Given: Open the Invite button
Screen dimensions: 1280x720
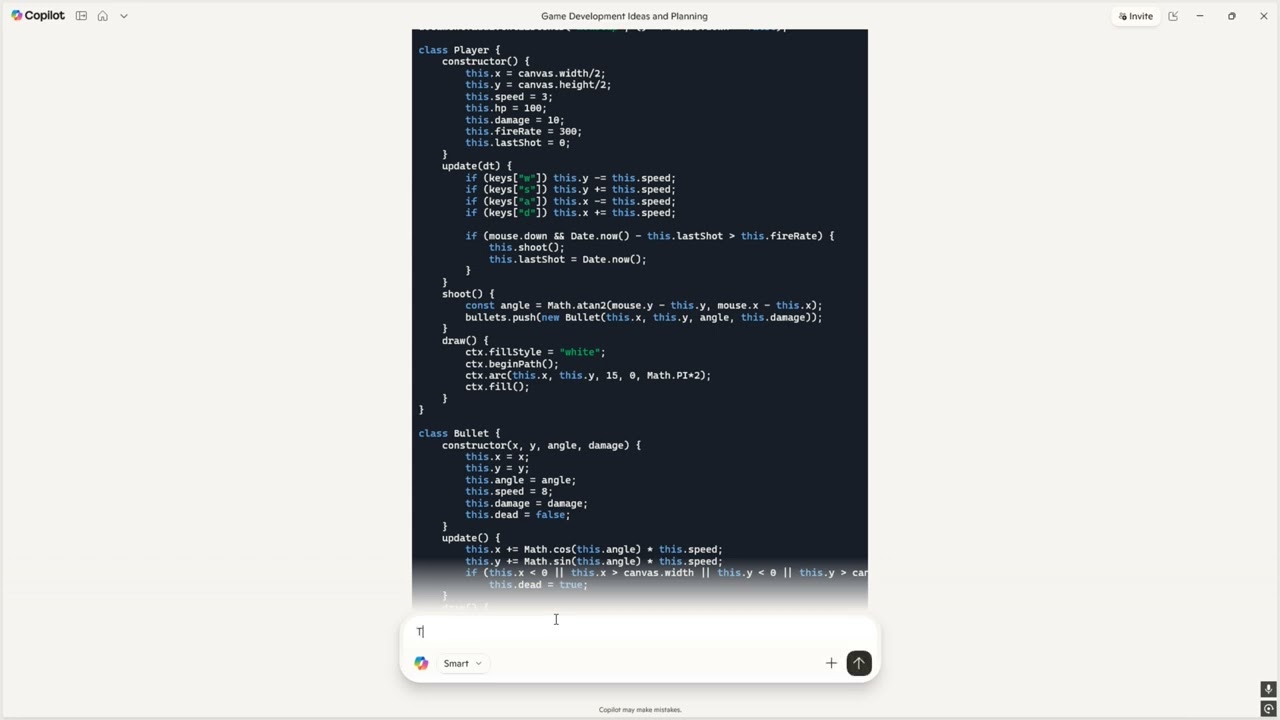Looking at the screenshot, I should tap(1136, 16).
